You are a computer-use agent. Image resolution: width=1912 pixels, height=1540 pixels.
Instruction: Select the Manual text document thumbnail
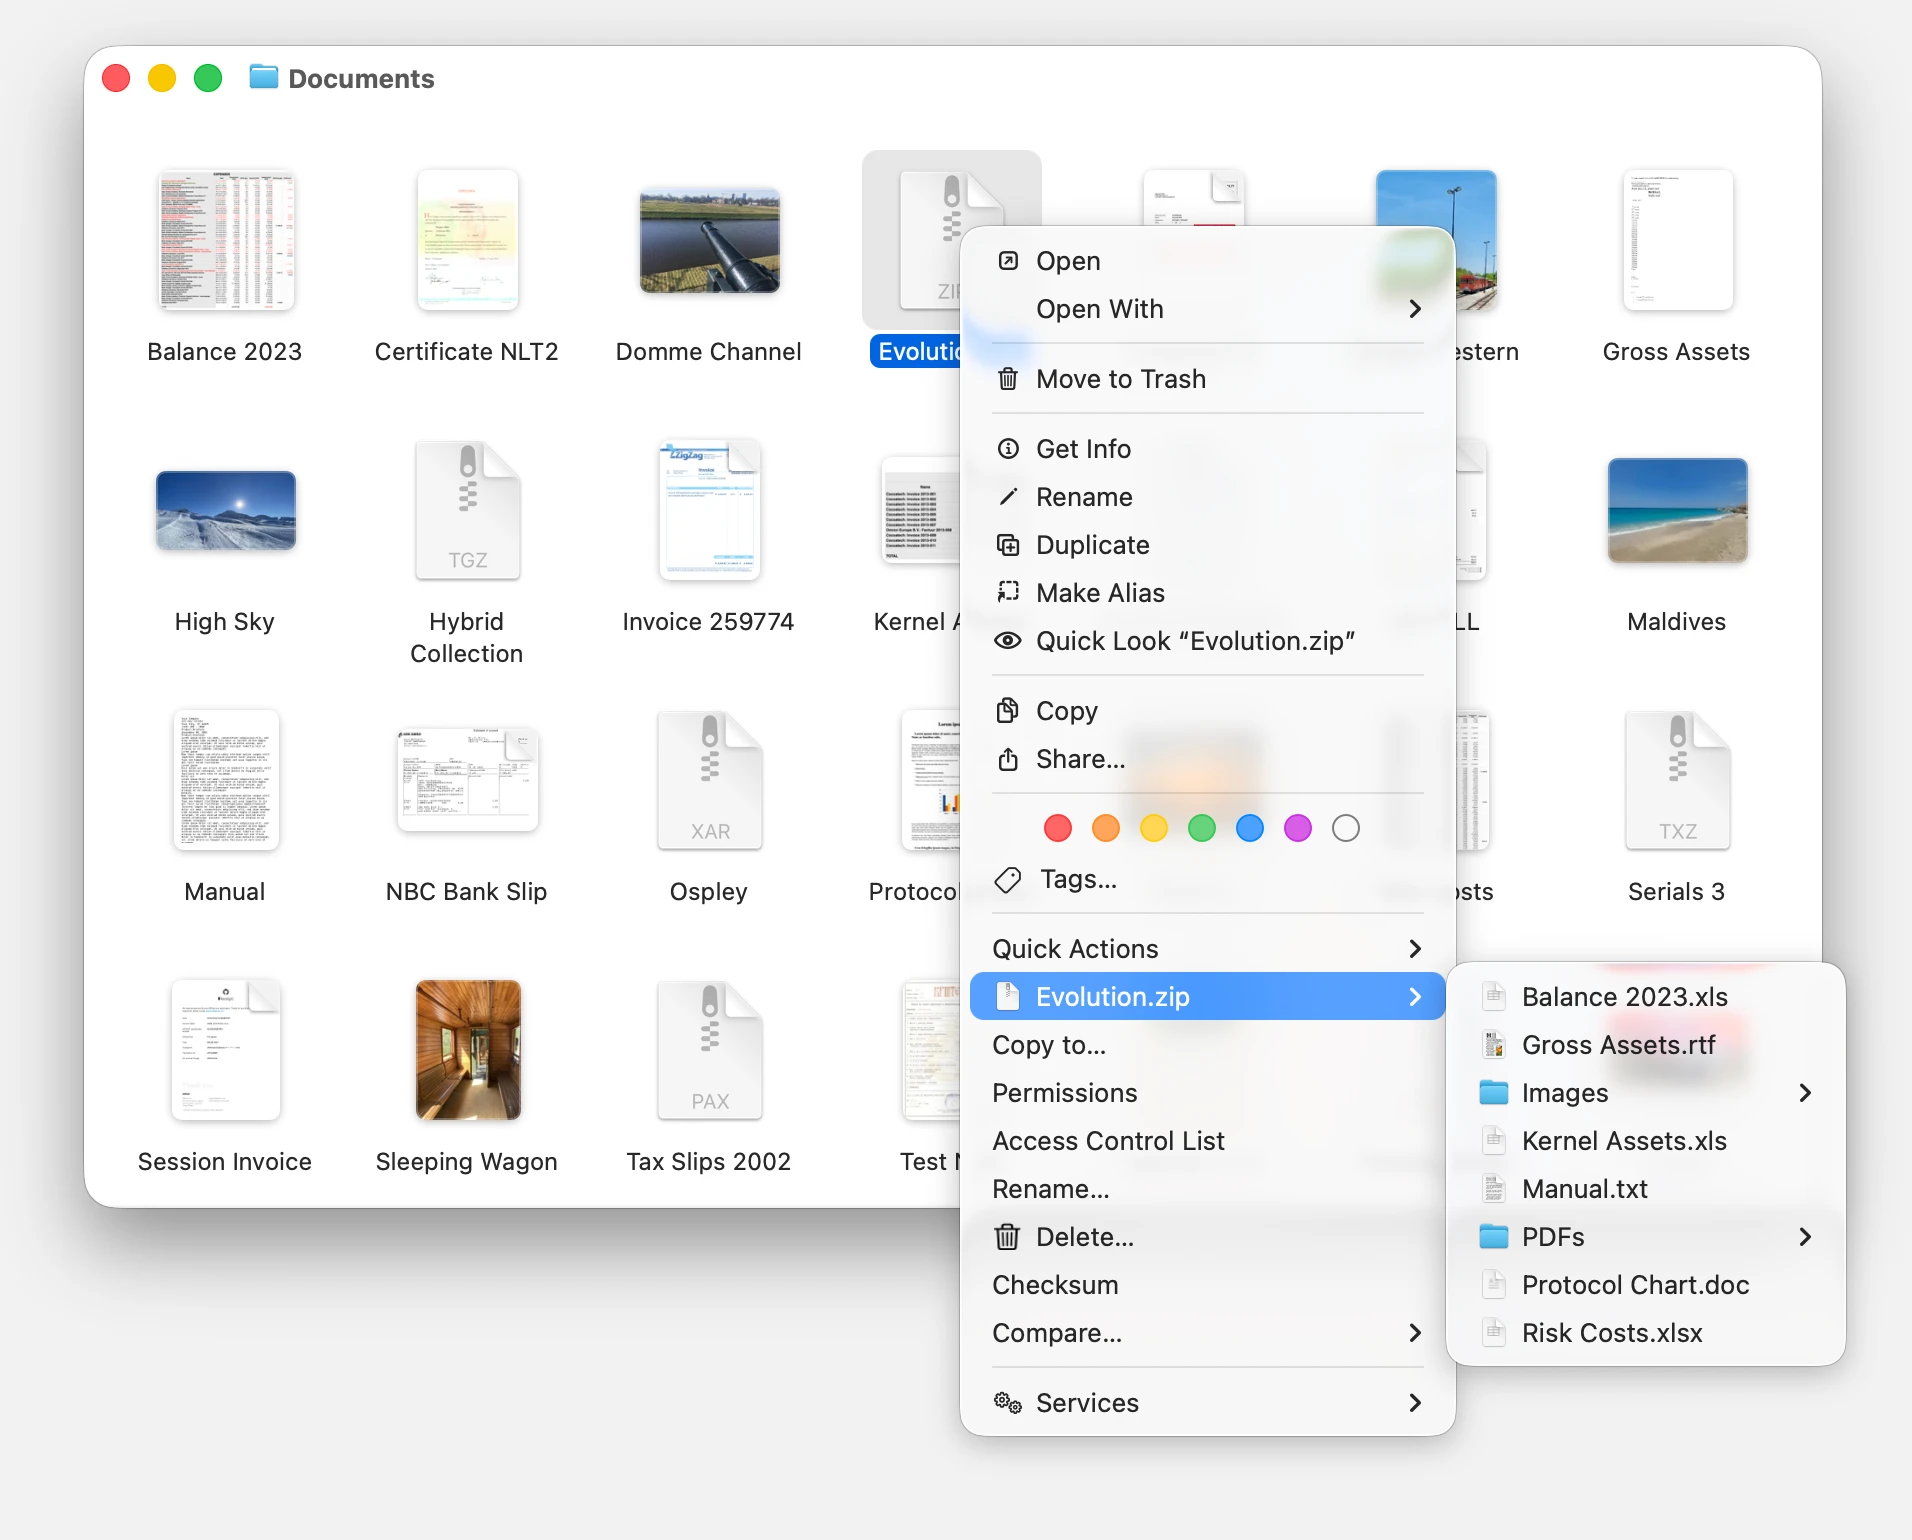coord(226,780)
